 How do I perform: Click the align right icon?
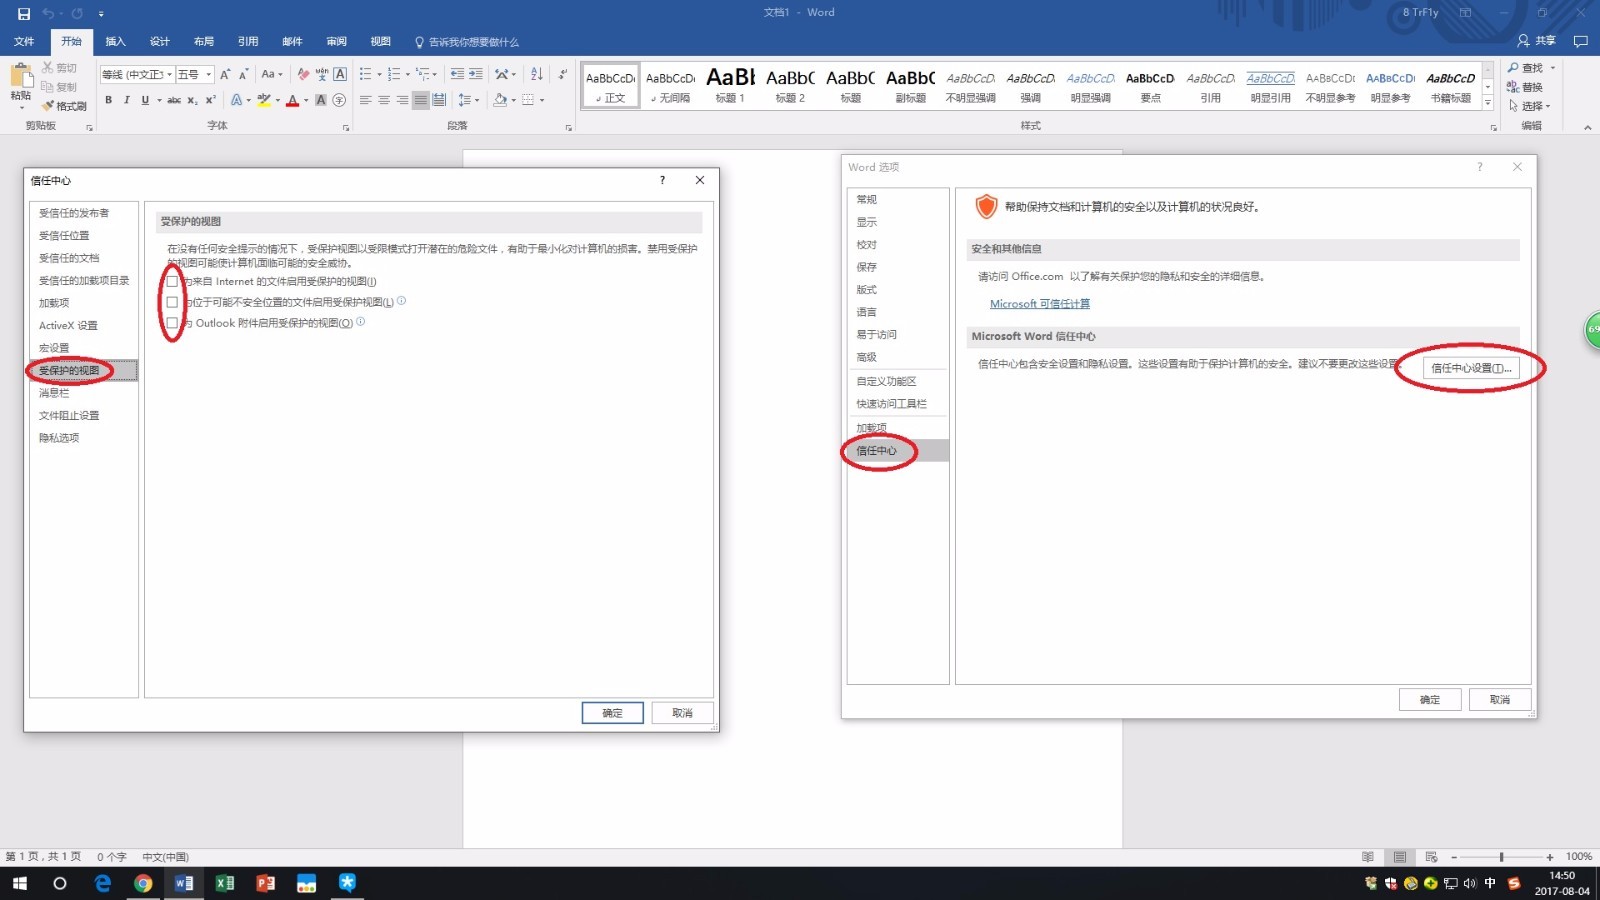point(402,100)
